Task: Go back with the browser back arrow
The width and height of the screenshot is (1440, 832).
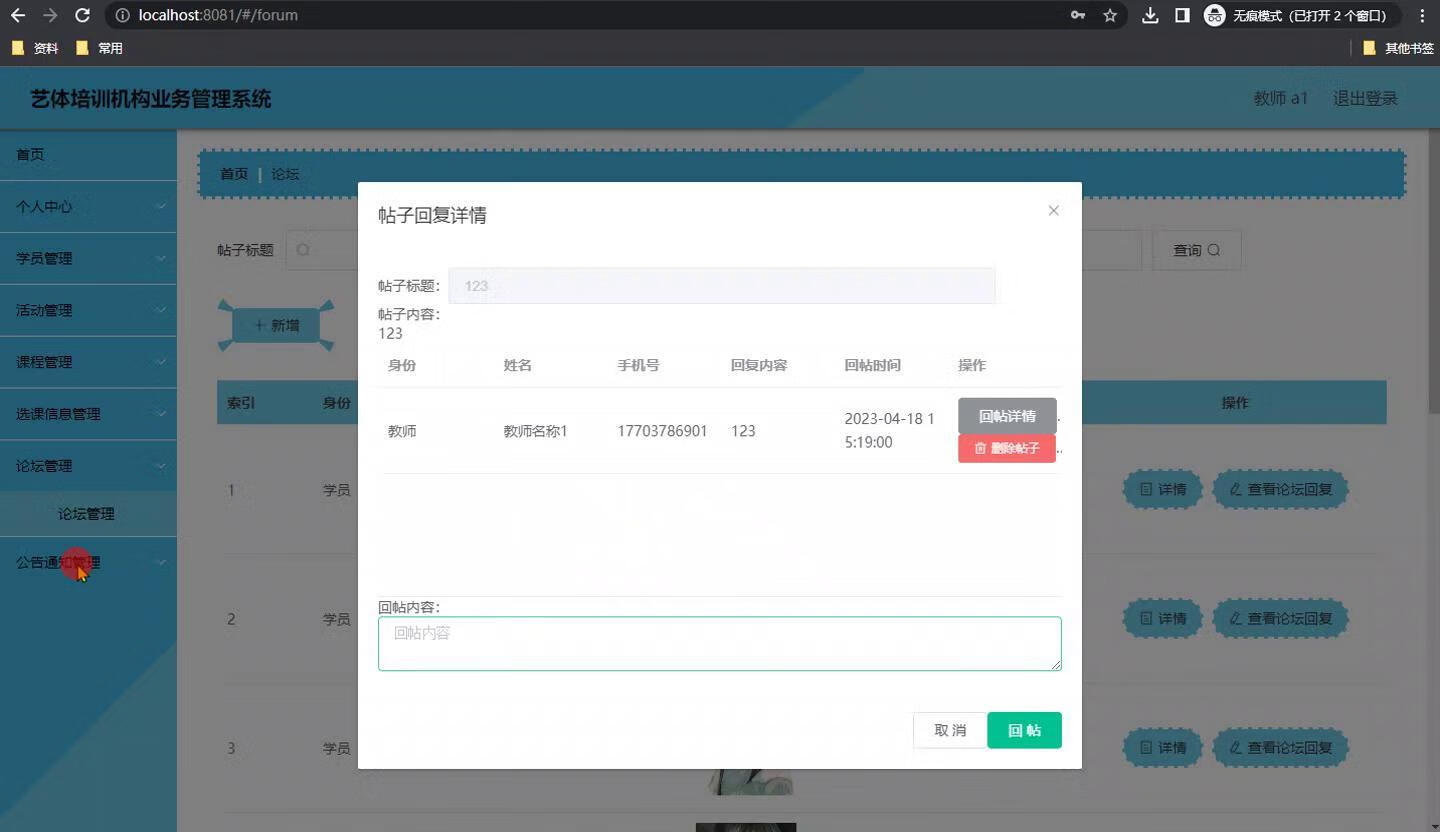Action: coord(18,15)
